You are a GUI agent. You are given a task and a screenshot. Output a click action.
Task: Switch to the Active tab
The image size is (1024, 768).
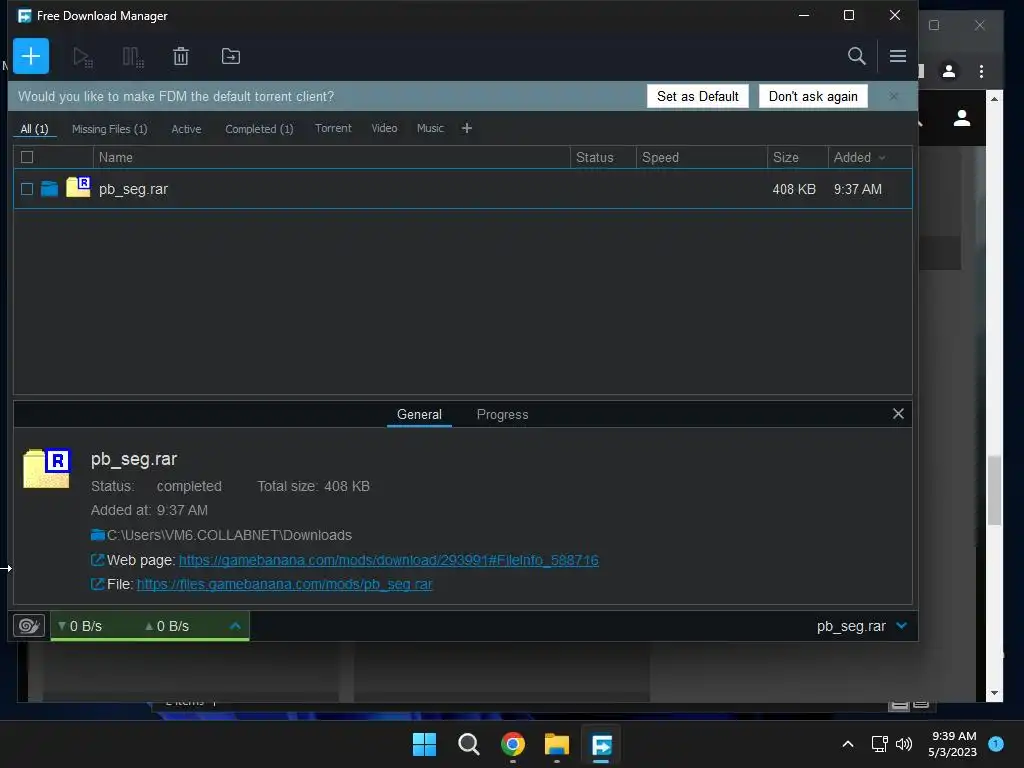coord(186,129)
